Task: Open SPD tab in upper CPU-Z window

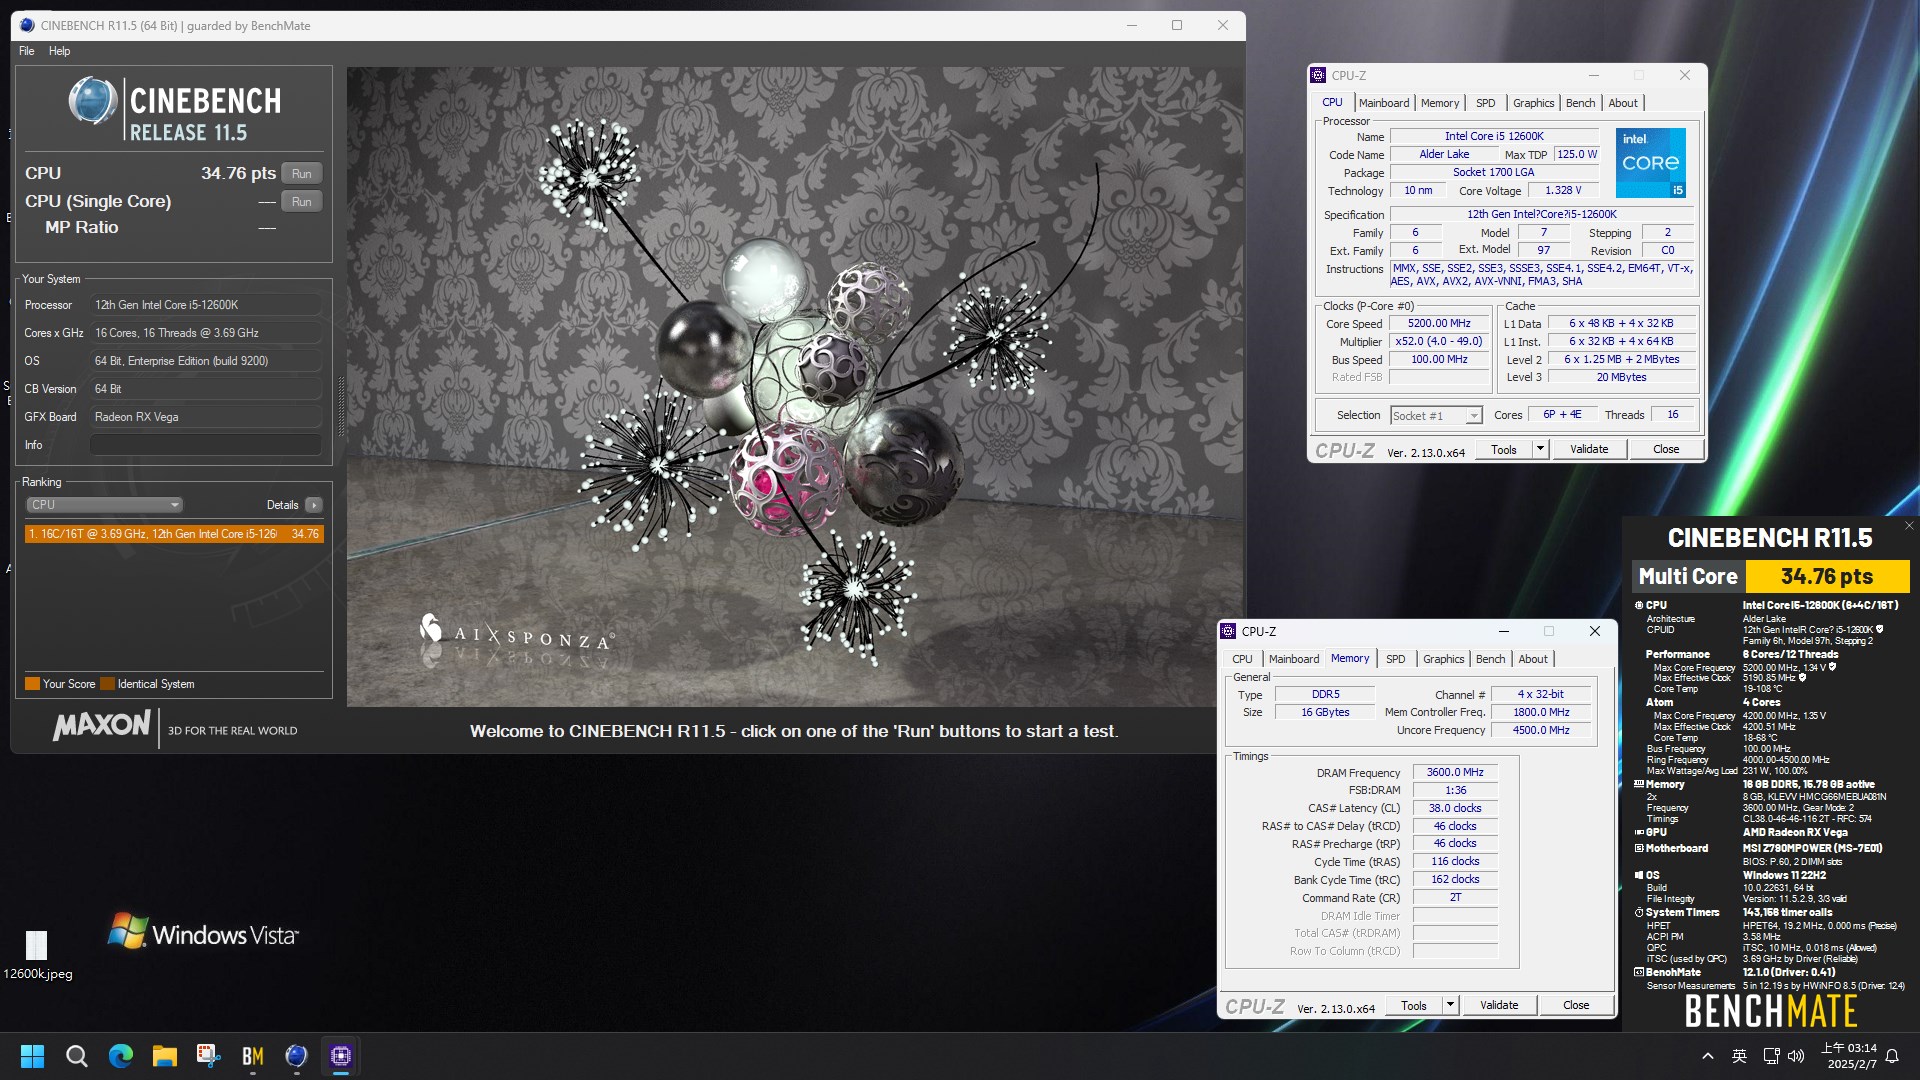Action: coord(1485,103)
